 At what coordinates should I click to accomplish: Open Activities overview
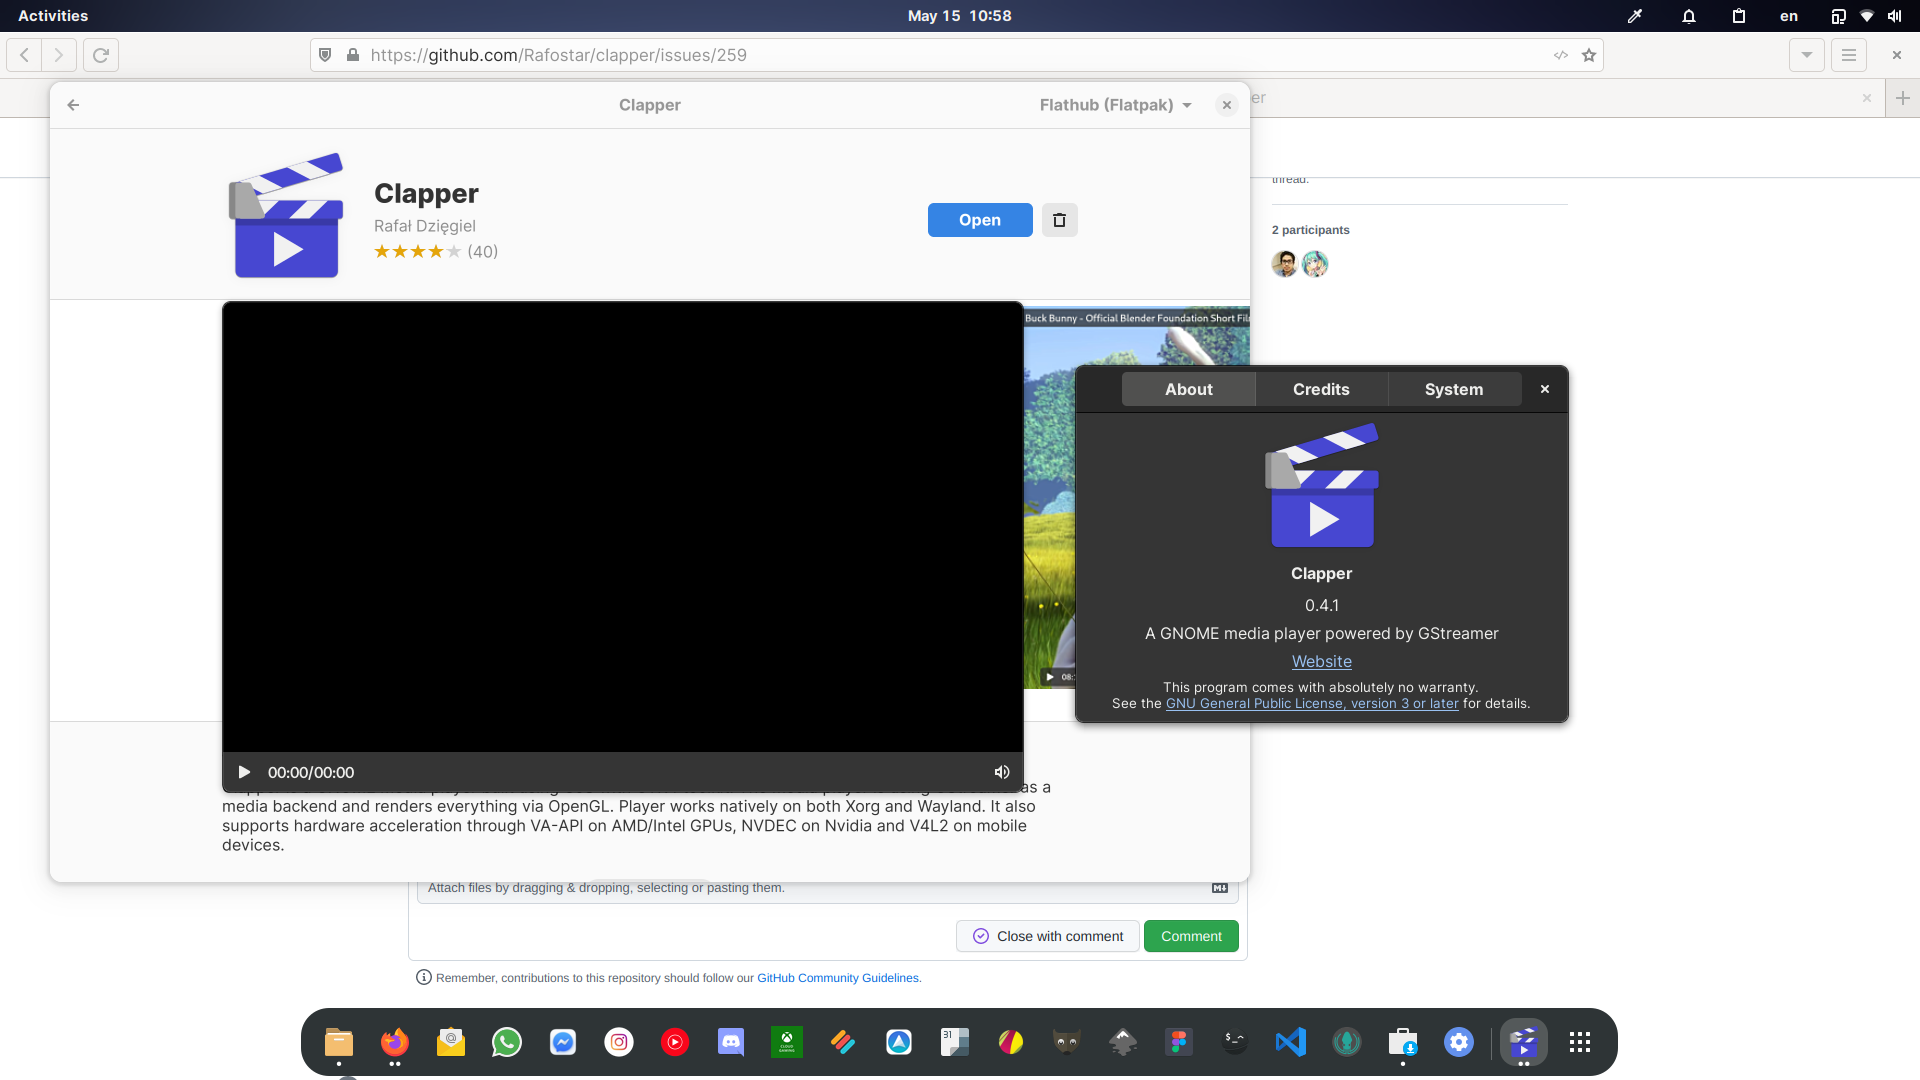[53, 16]
